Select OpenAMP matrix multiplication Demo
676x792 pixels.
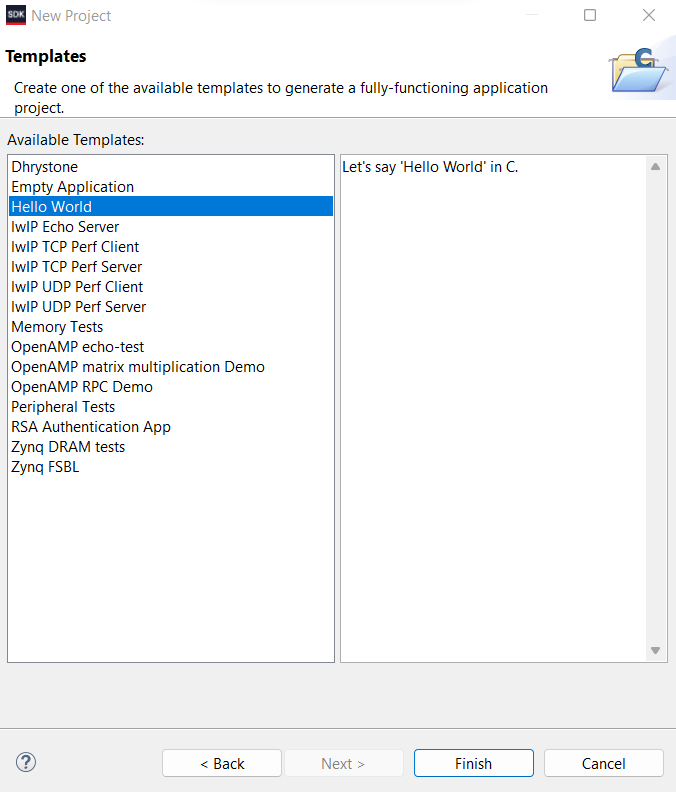138,367
